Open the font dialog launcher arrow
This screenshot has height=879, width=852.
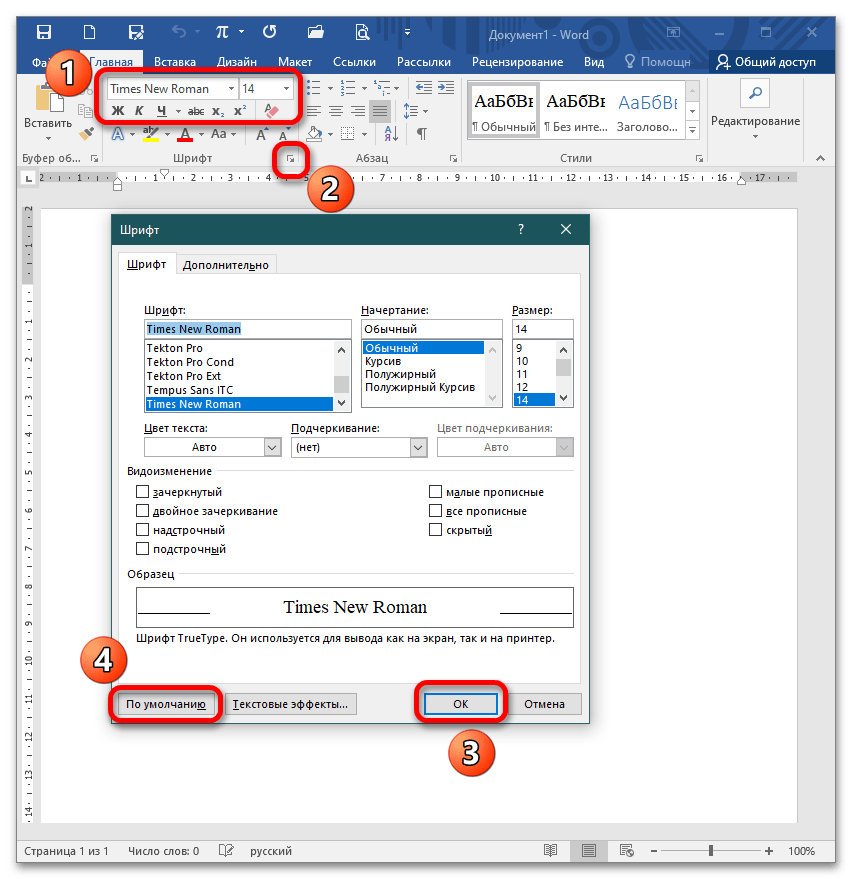291,158
